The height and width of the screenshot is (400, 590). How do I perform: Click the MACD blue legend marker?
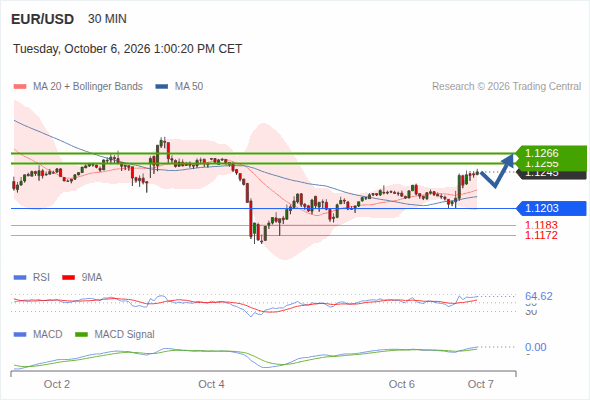[x=20, y=335]
